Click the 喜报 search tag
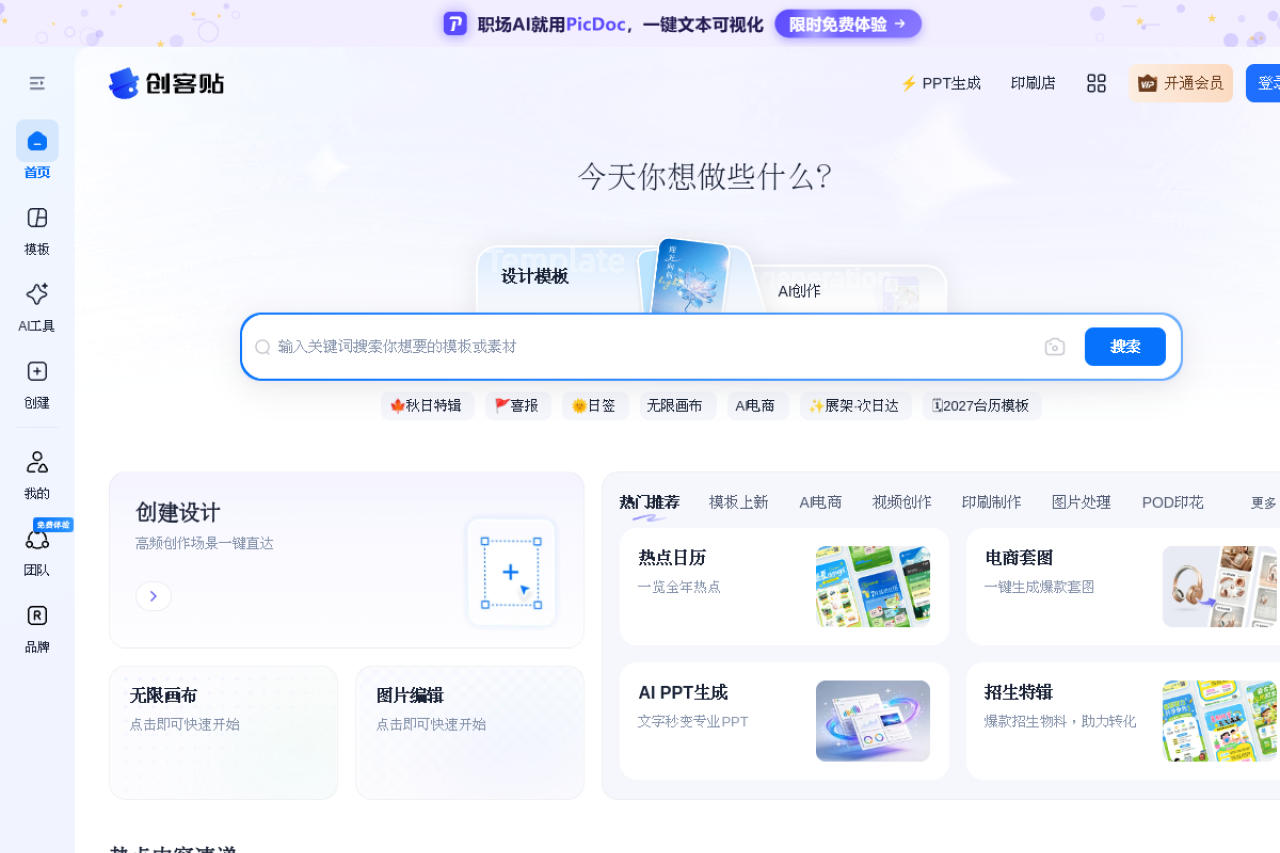 click(517, 405)
